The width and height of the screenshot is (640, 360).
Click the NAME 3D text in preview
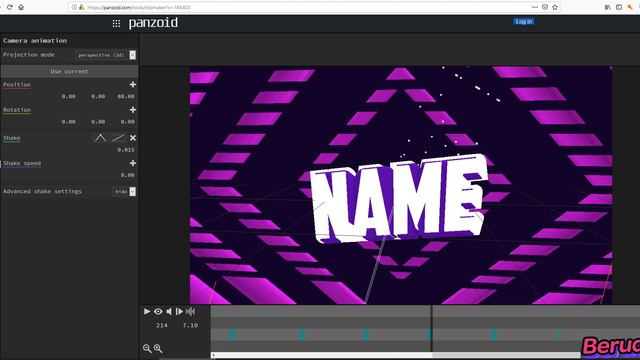[x=399, y=199]
